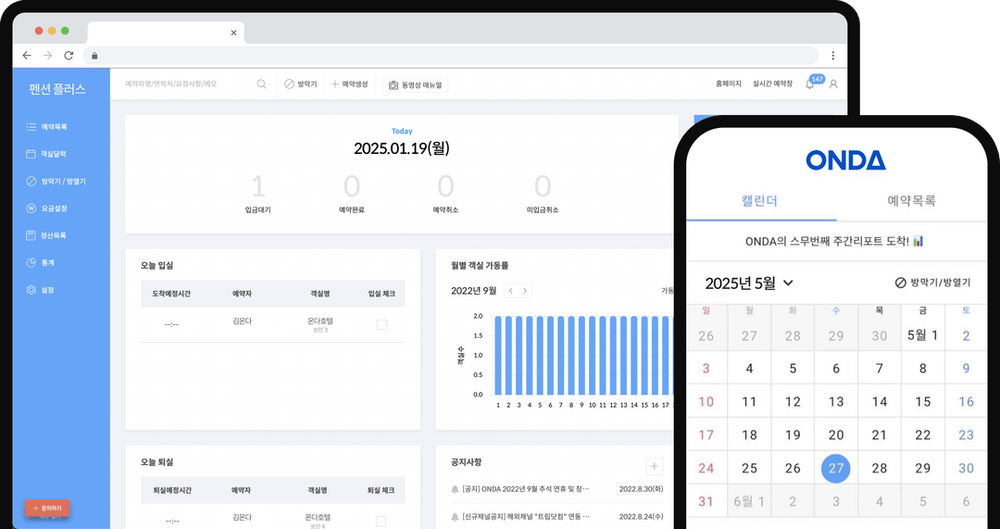
Task: Select 5월 1 on phone calendar
Action: pyautogui.click(x=922, y=336)
